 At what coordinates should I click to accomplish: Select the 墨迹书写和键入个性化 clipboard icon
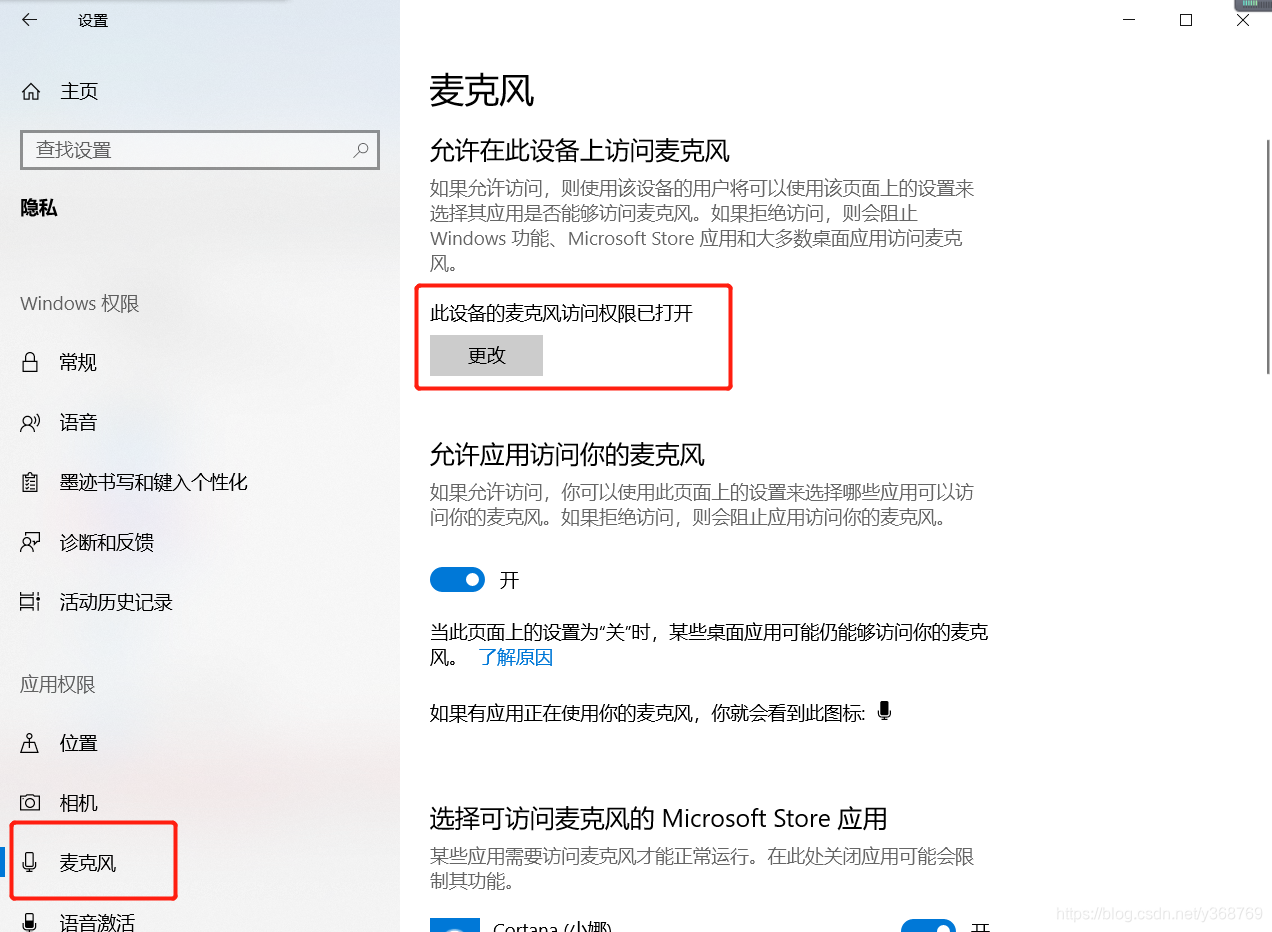30,482
